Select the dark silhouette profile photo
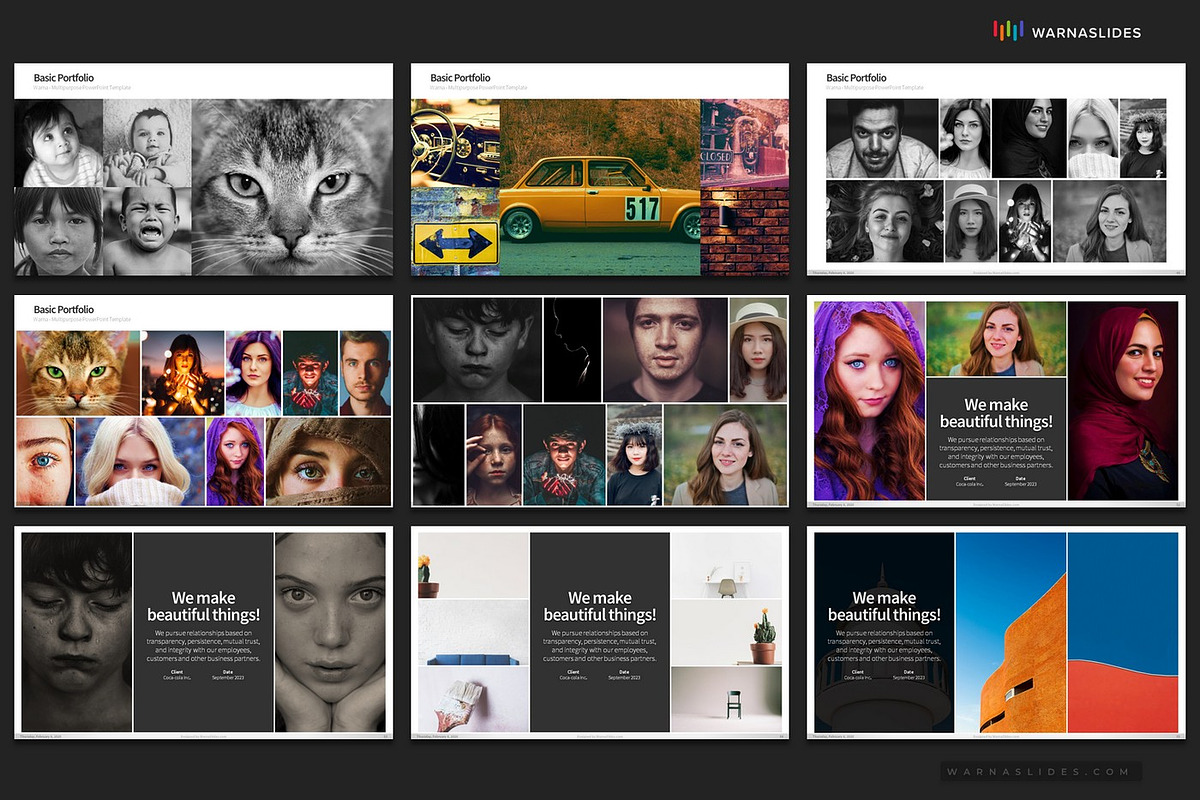The height and width of the screenshot is (800, 1200). coord(572,349)
